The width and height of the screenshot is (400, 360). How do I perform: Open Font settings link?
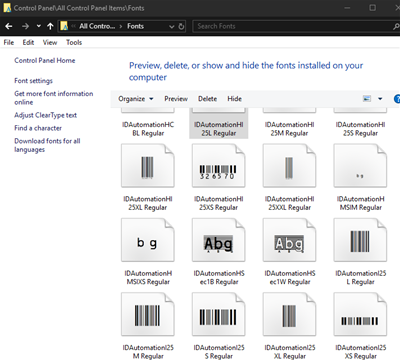(x=33, y=81)
